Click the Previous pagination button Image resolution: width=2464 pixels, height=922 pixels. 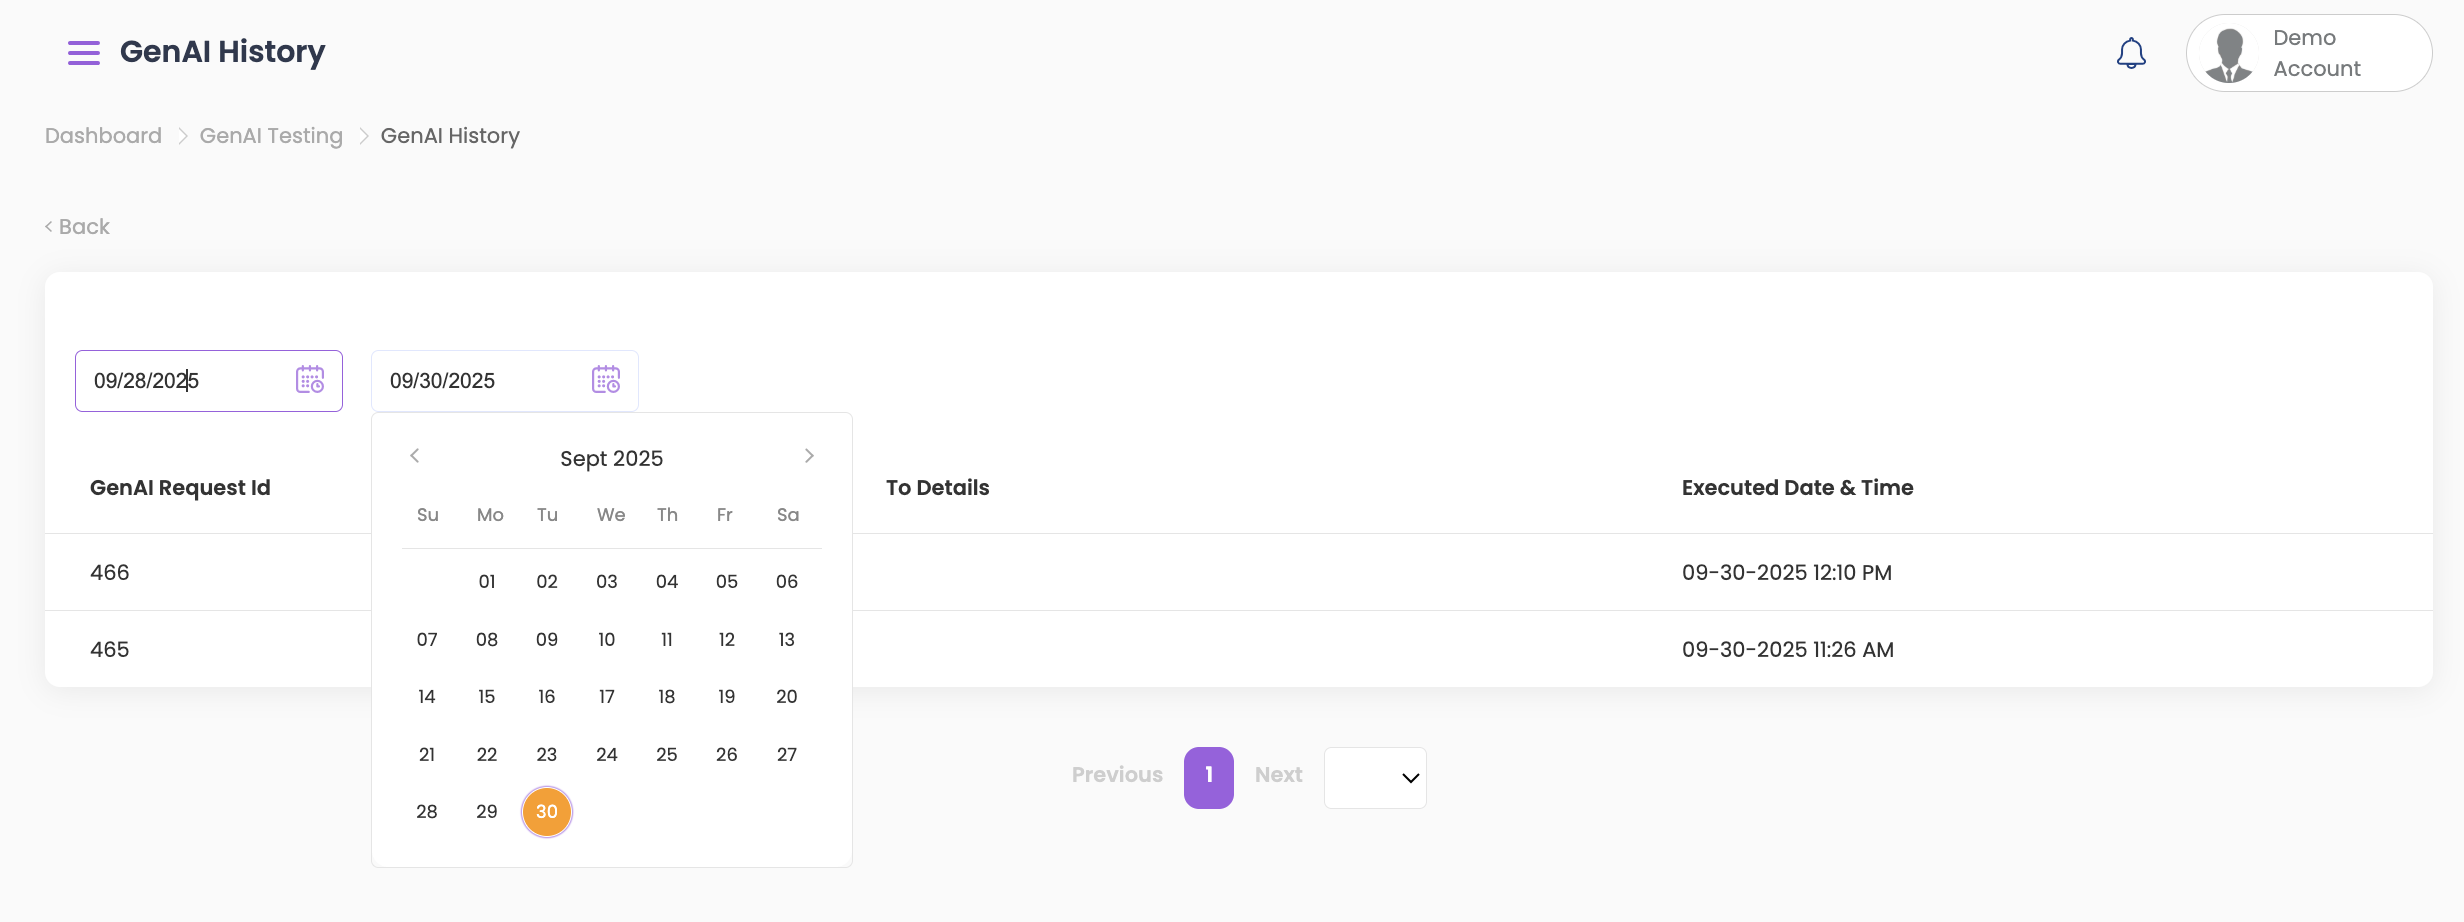tap(1117, 775)
